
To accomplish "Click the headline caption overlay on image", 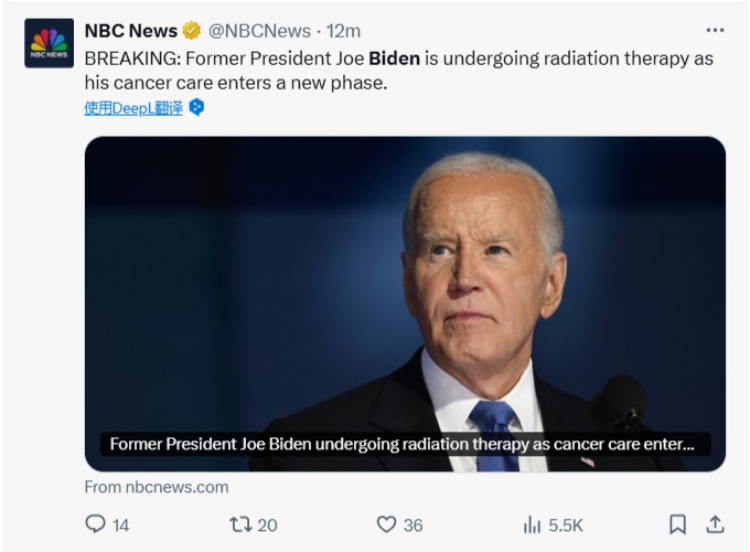I will point(396,444).
